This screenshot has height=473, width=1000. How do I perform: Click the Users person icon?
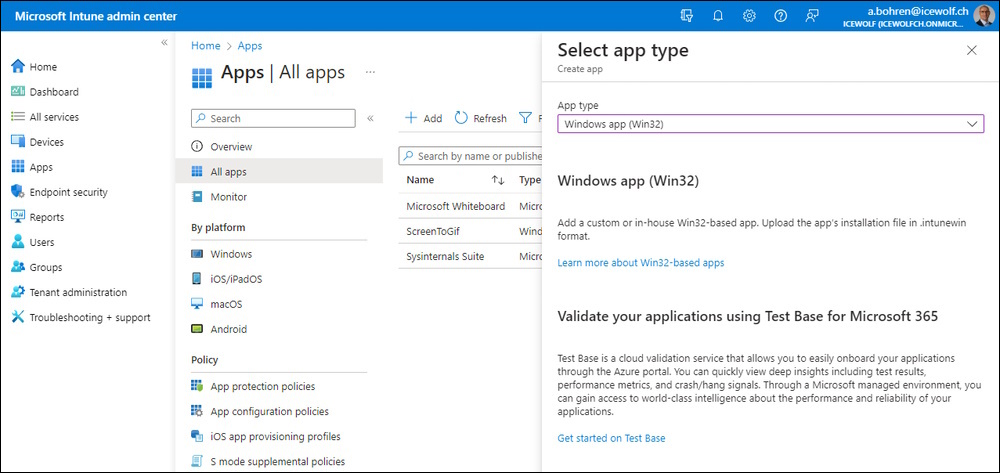(x=18, y=242)
